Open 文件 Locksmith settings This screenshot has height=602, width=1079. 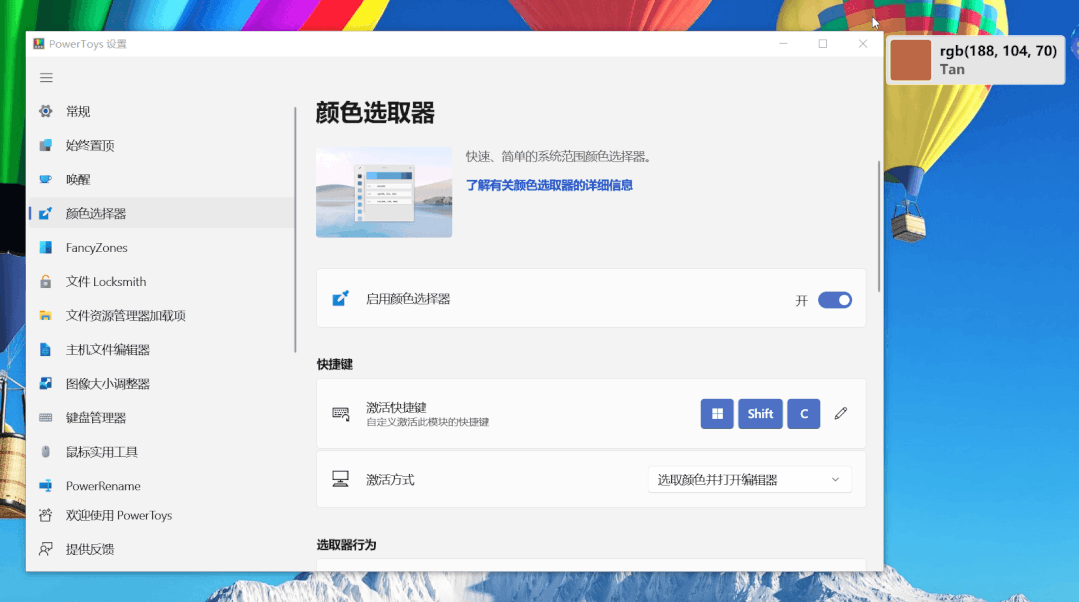click(161, 281)
